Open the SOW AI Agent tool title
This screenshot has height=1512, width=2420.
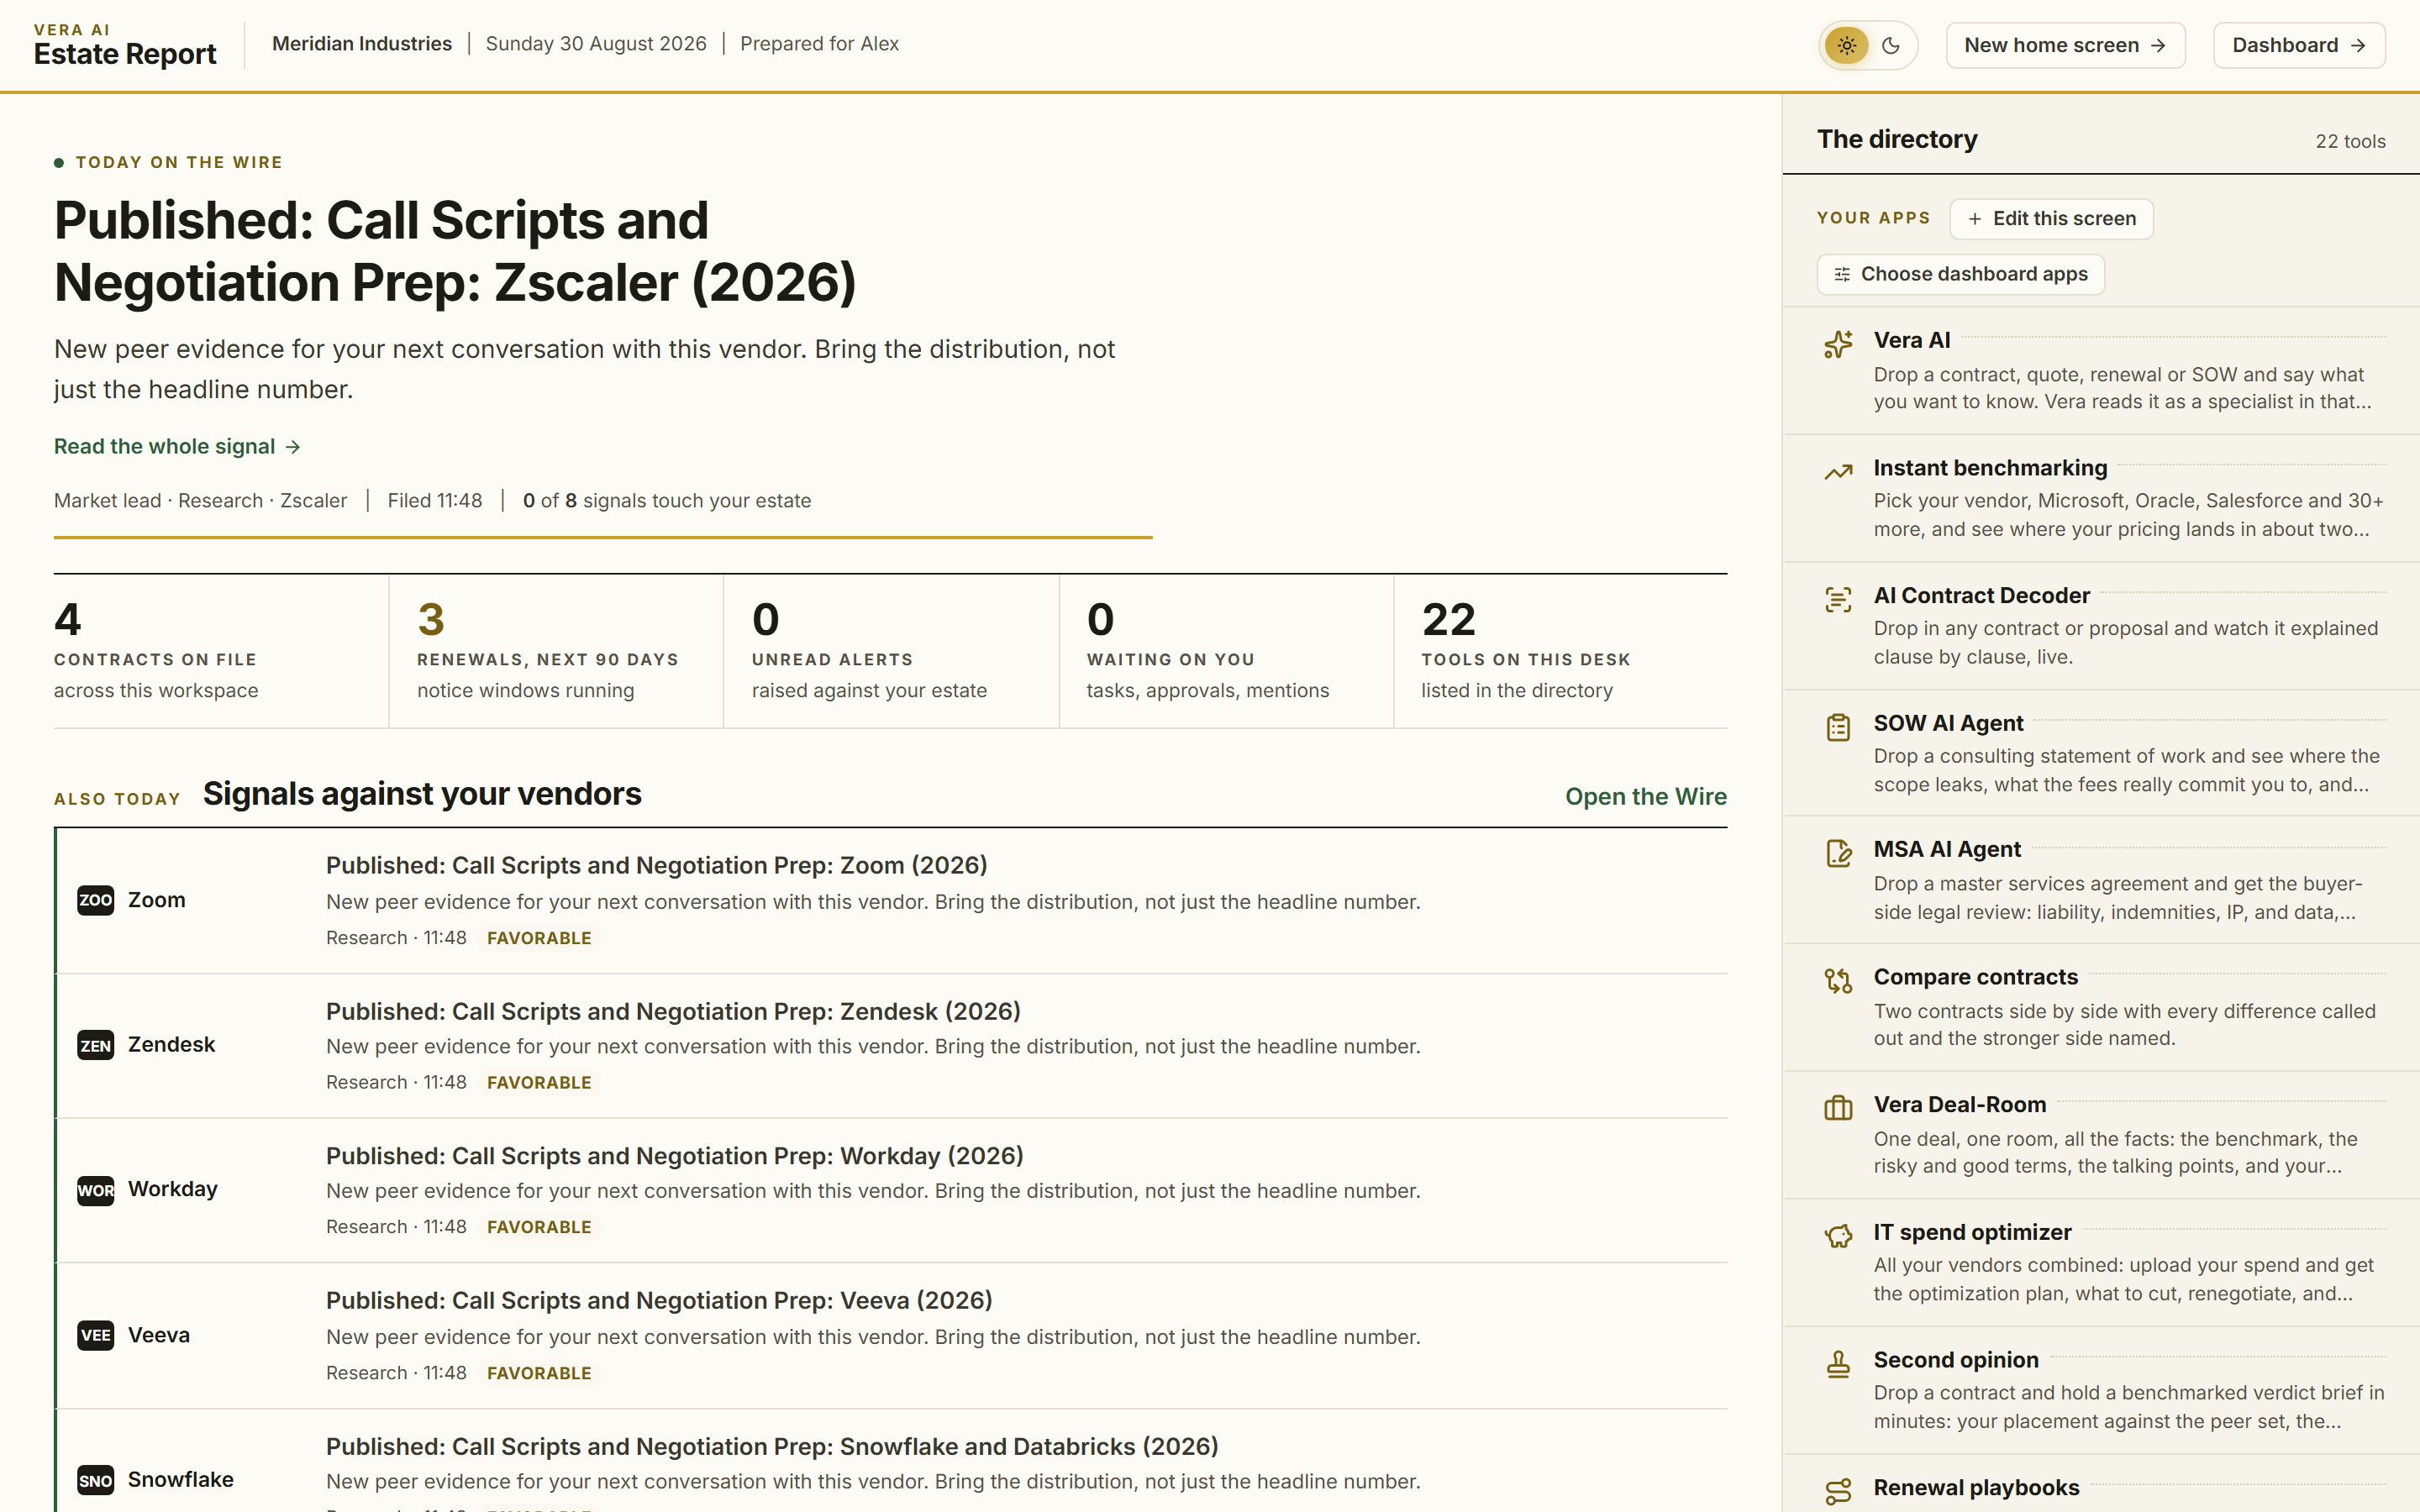pyautogui.click(x=1948, y=723)
